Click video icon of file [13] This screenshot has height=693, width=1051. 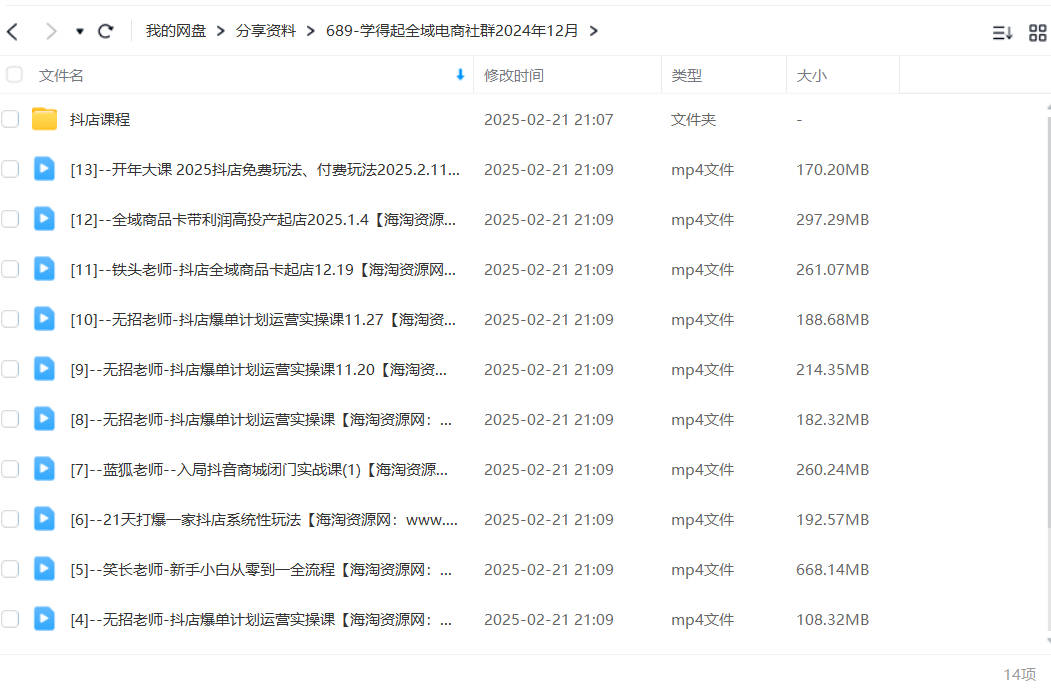[44, 169]
